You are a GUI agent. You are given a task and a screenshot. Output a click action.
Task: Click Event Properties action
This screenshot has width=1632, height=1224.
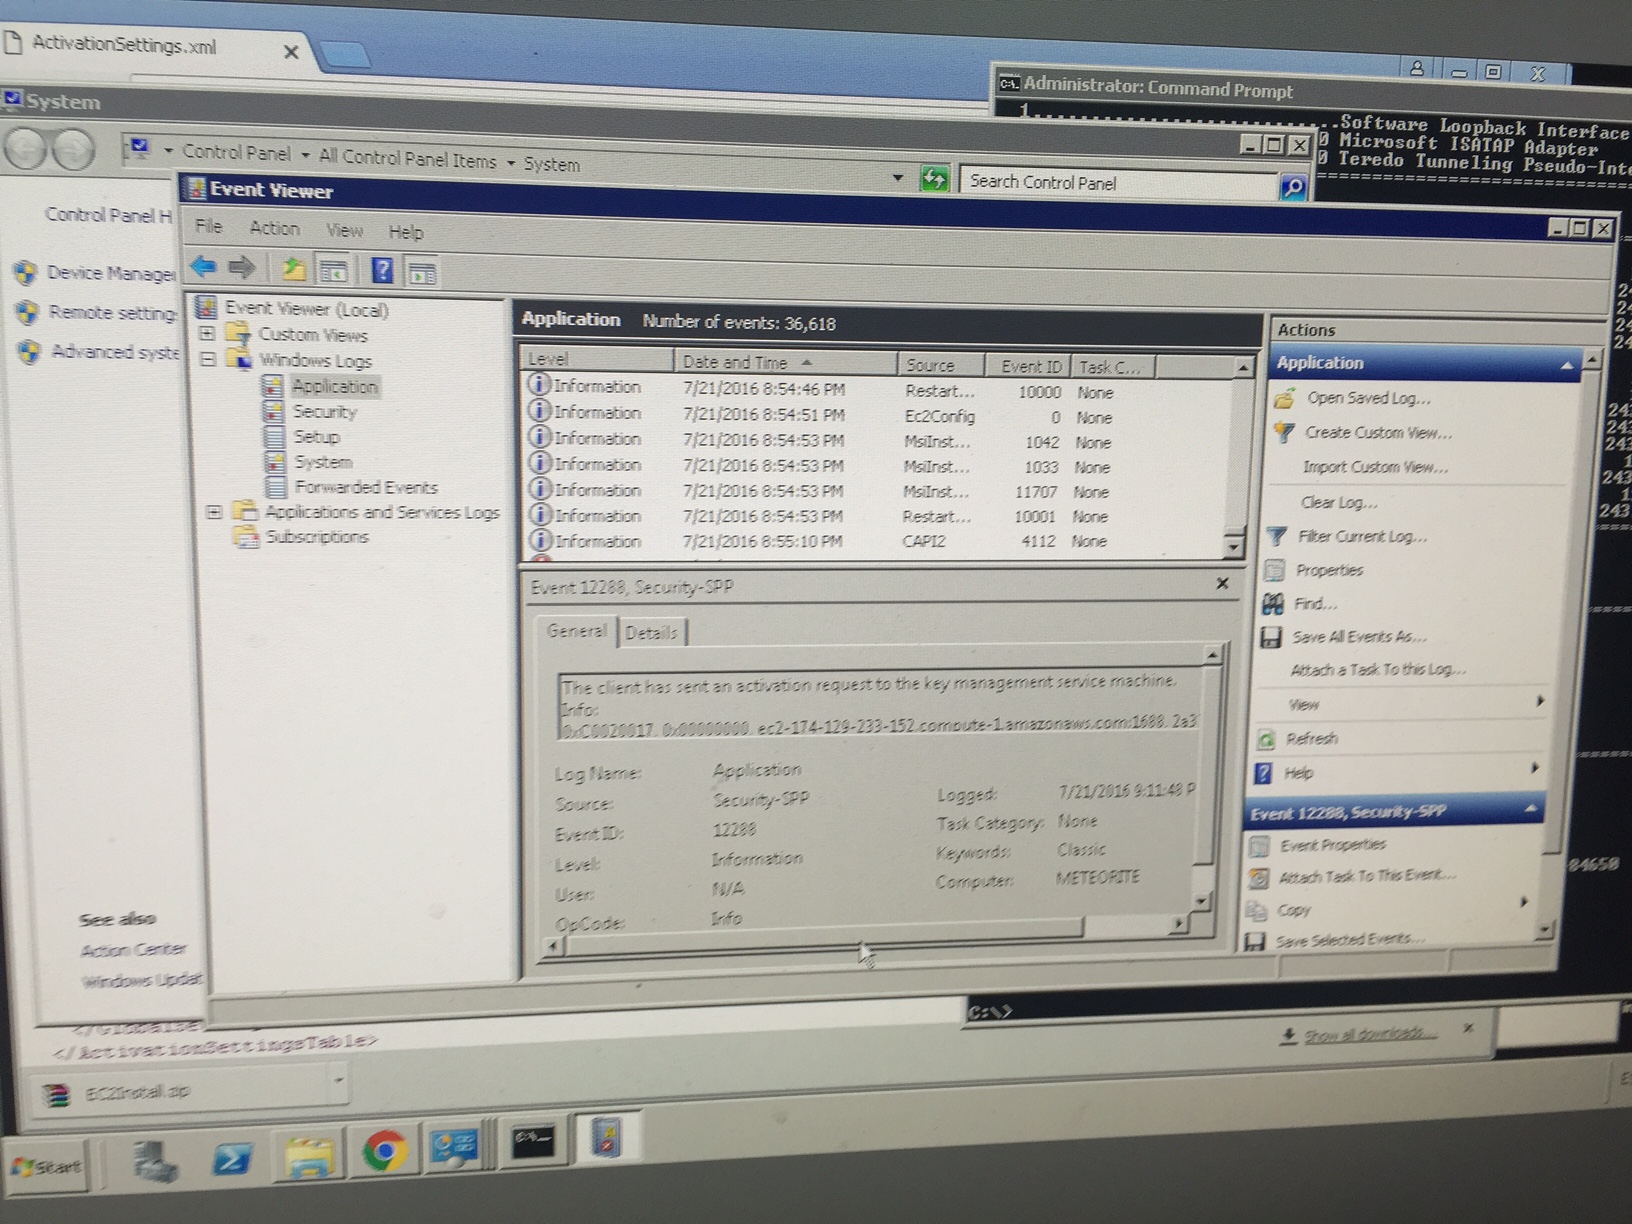(1332, 845)
